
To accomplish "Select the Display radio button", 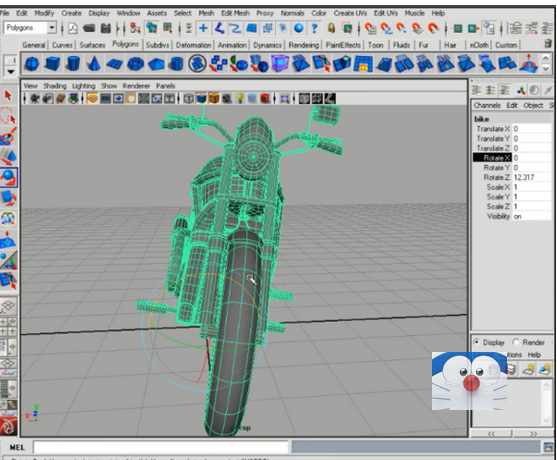I will [x=477, y=342].
